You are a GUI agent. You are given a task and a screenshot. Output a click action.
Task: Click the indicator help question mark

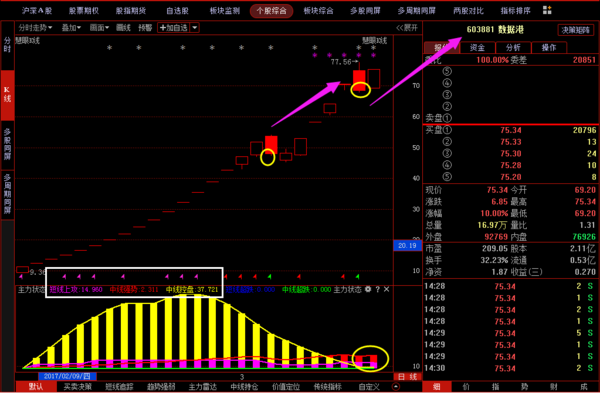click(x=377, y=289)
